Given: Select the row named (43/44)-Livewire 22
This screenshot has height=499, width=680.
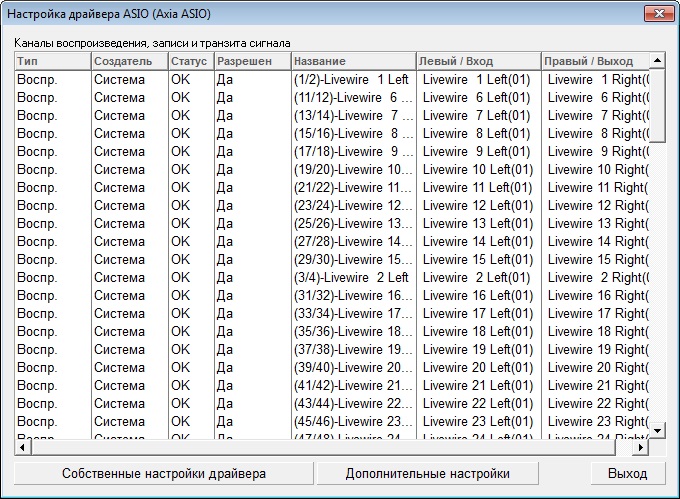Looking at the screenshot, I should click(x=332, y=403).
